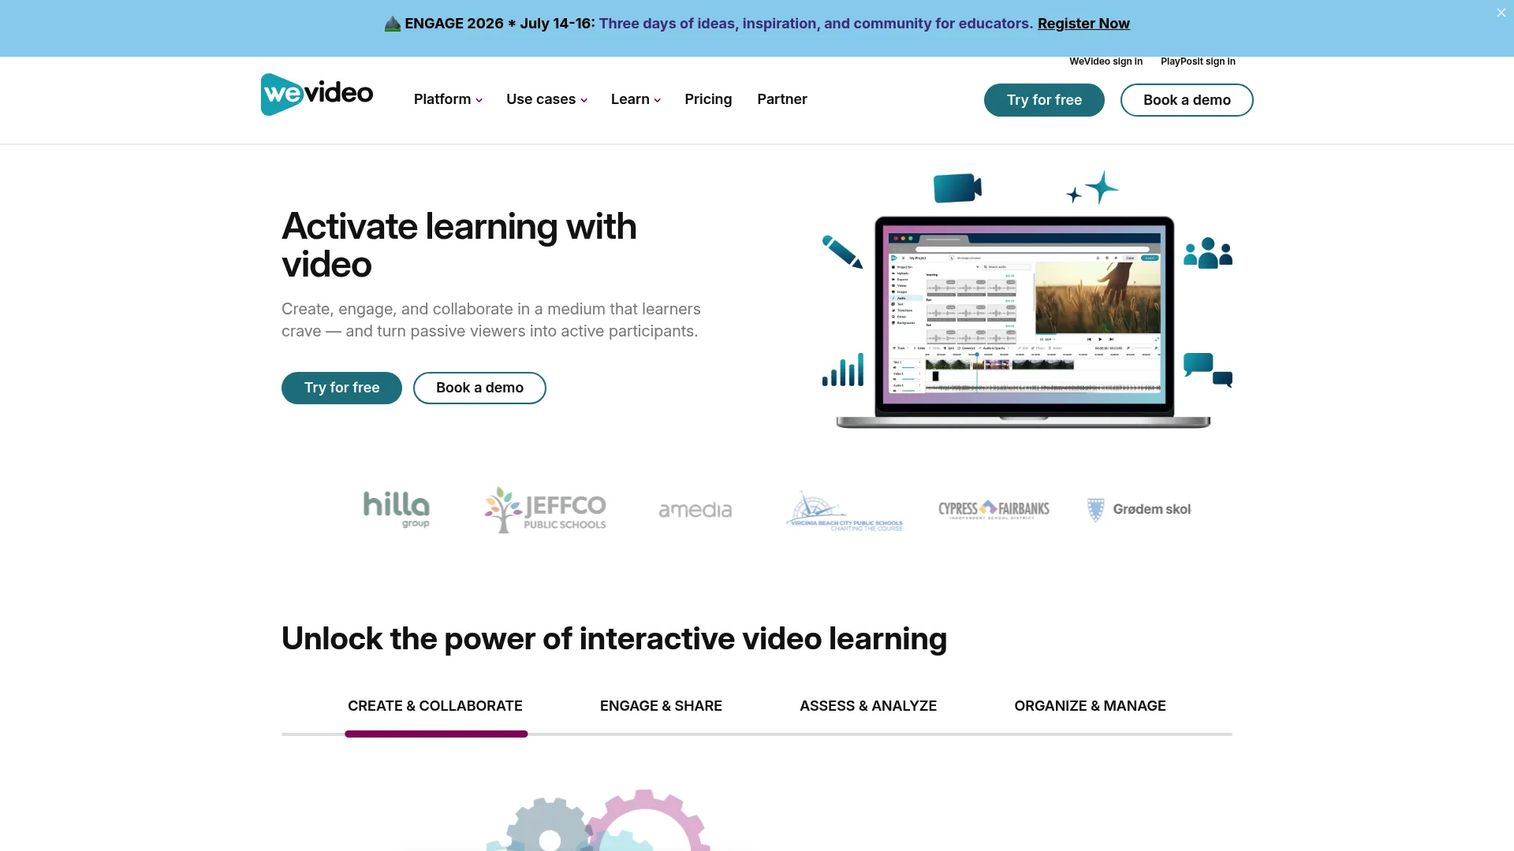Expand the Platform dropdown menu
The image size is (1514, 851).
448,99
